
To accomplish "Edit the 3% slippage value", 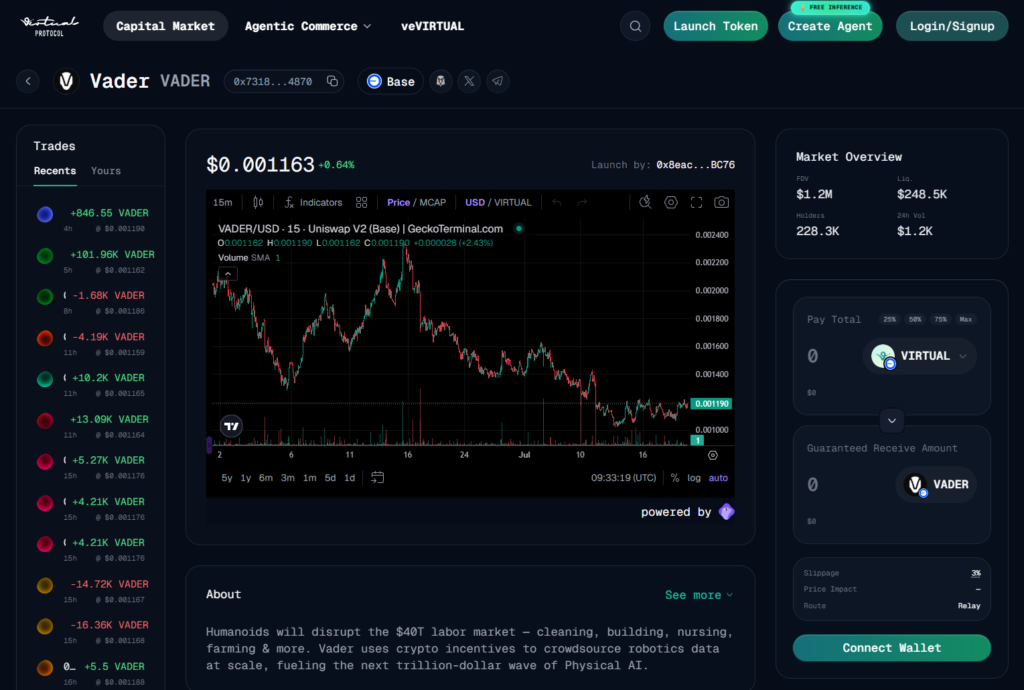I will [x=976, y=573].
